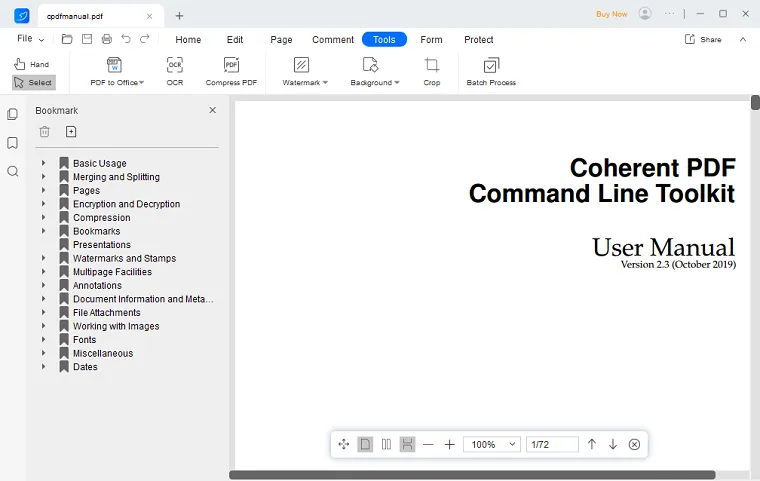Click the page number field 1/72
Image resolution: width=760 pixels, height=481 pixels.
click(x=552, y=444)
